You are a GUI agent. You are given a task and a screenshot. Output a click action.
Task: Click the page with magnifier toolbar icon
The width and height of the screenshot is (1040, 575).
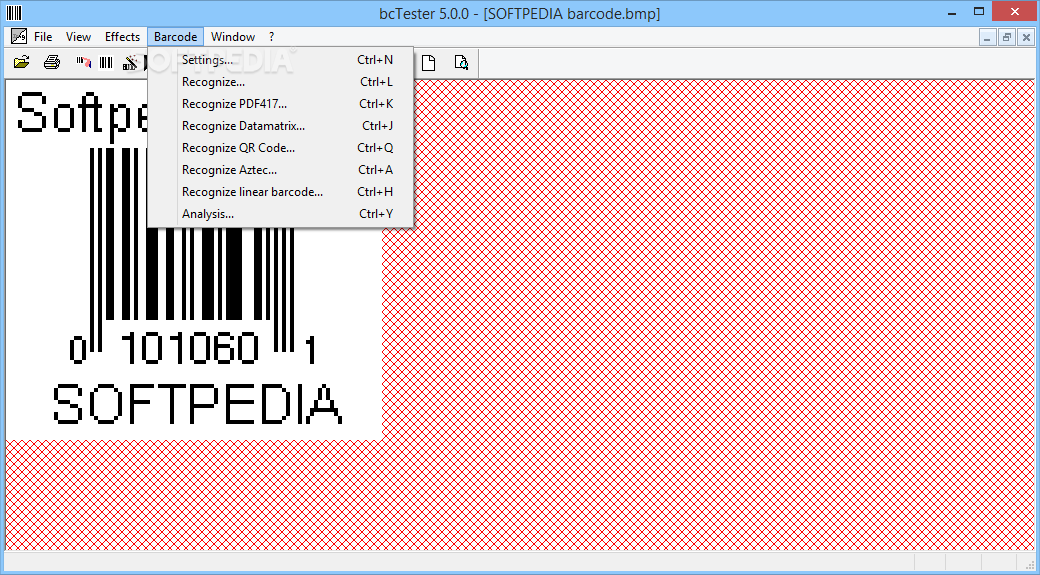point(461,62)
